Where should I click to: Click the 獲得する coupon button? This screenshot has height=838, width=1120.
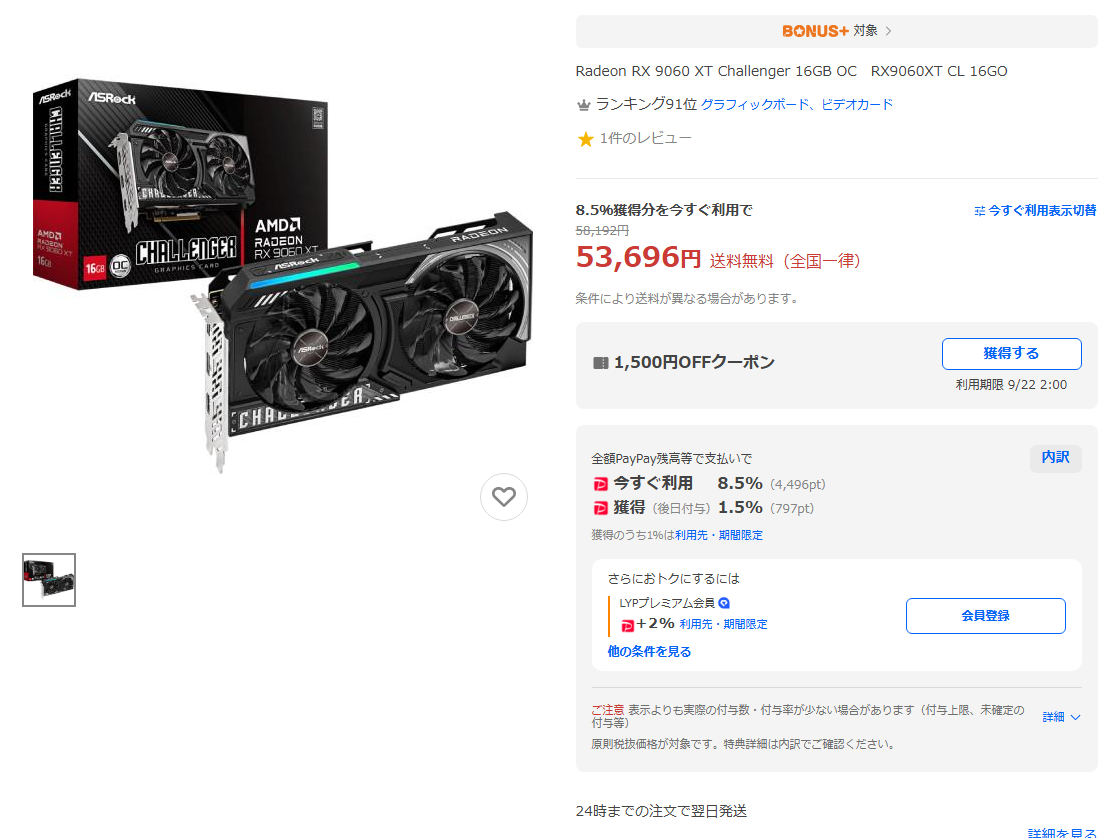tap(1011, 354)
